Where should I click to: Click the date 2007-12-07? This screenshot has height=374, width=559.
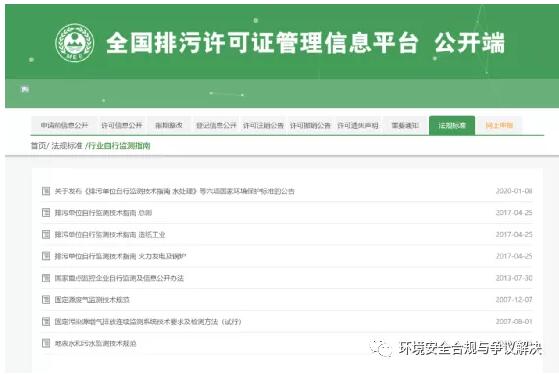coord(514,300)
